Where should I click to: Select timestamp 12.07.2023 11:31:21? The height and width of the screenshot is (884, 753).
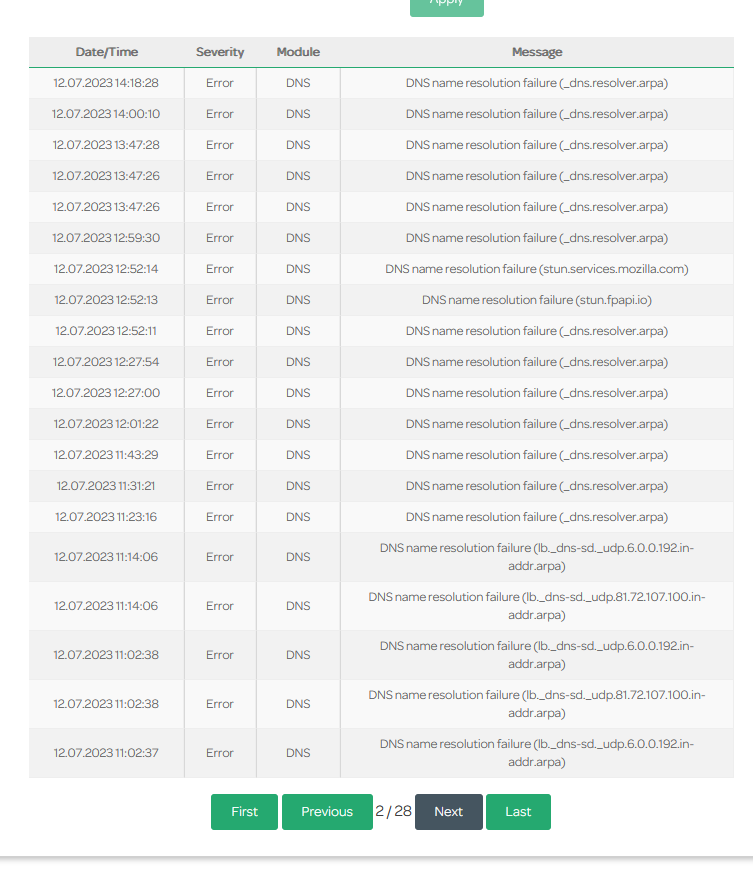[x=106, y=486]
